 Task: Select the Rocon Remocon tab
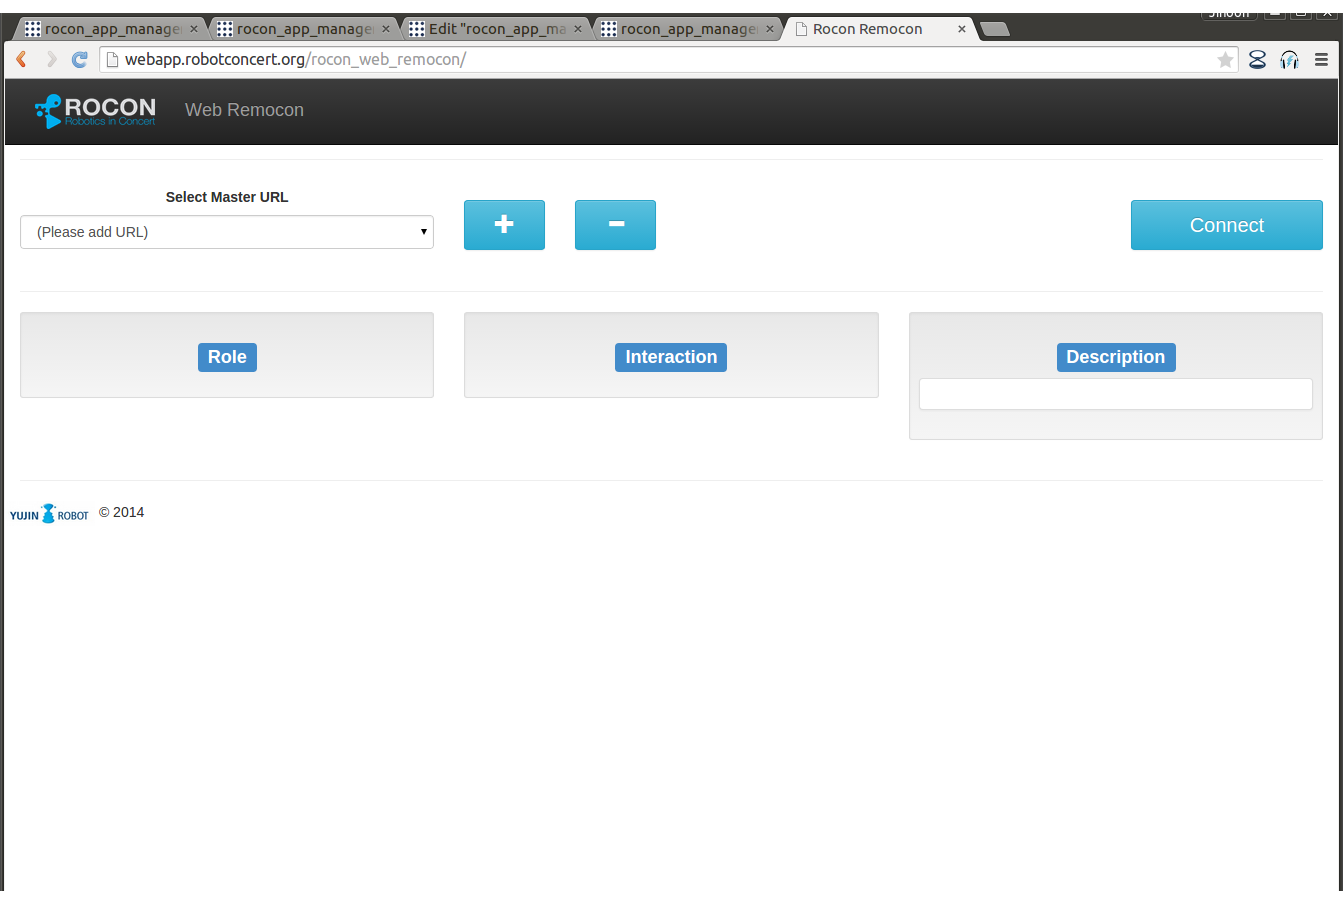pos(867,29)
